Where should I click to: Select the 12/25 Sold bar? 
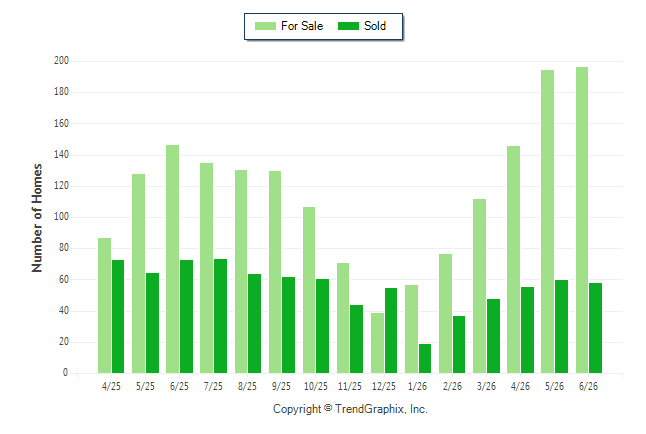click(391, 331)
